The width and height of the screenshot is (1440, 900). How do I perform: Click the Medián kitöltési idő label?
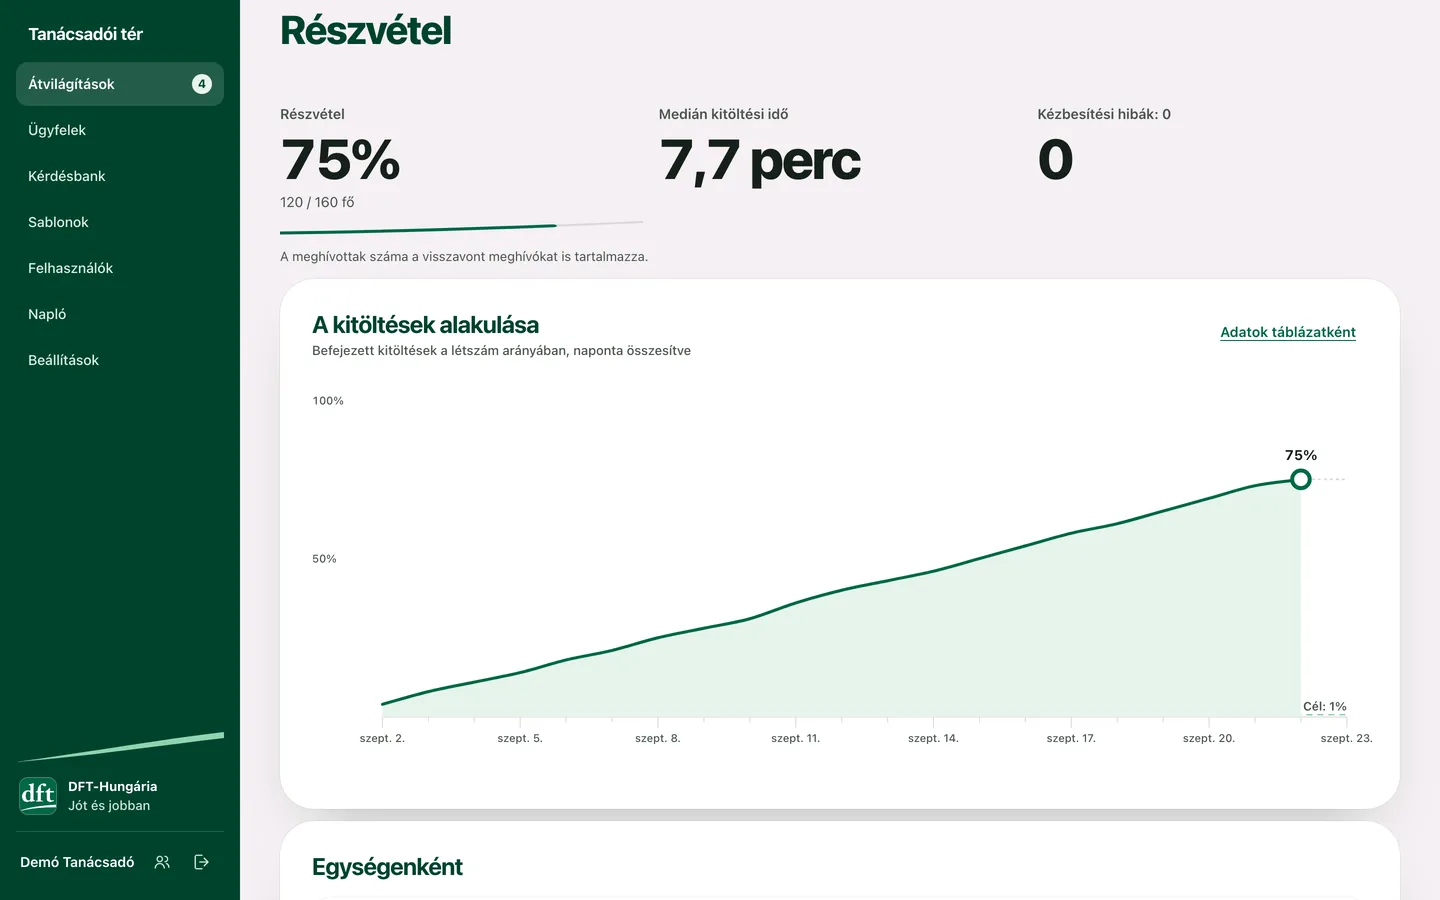(723, 114)
